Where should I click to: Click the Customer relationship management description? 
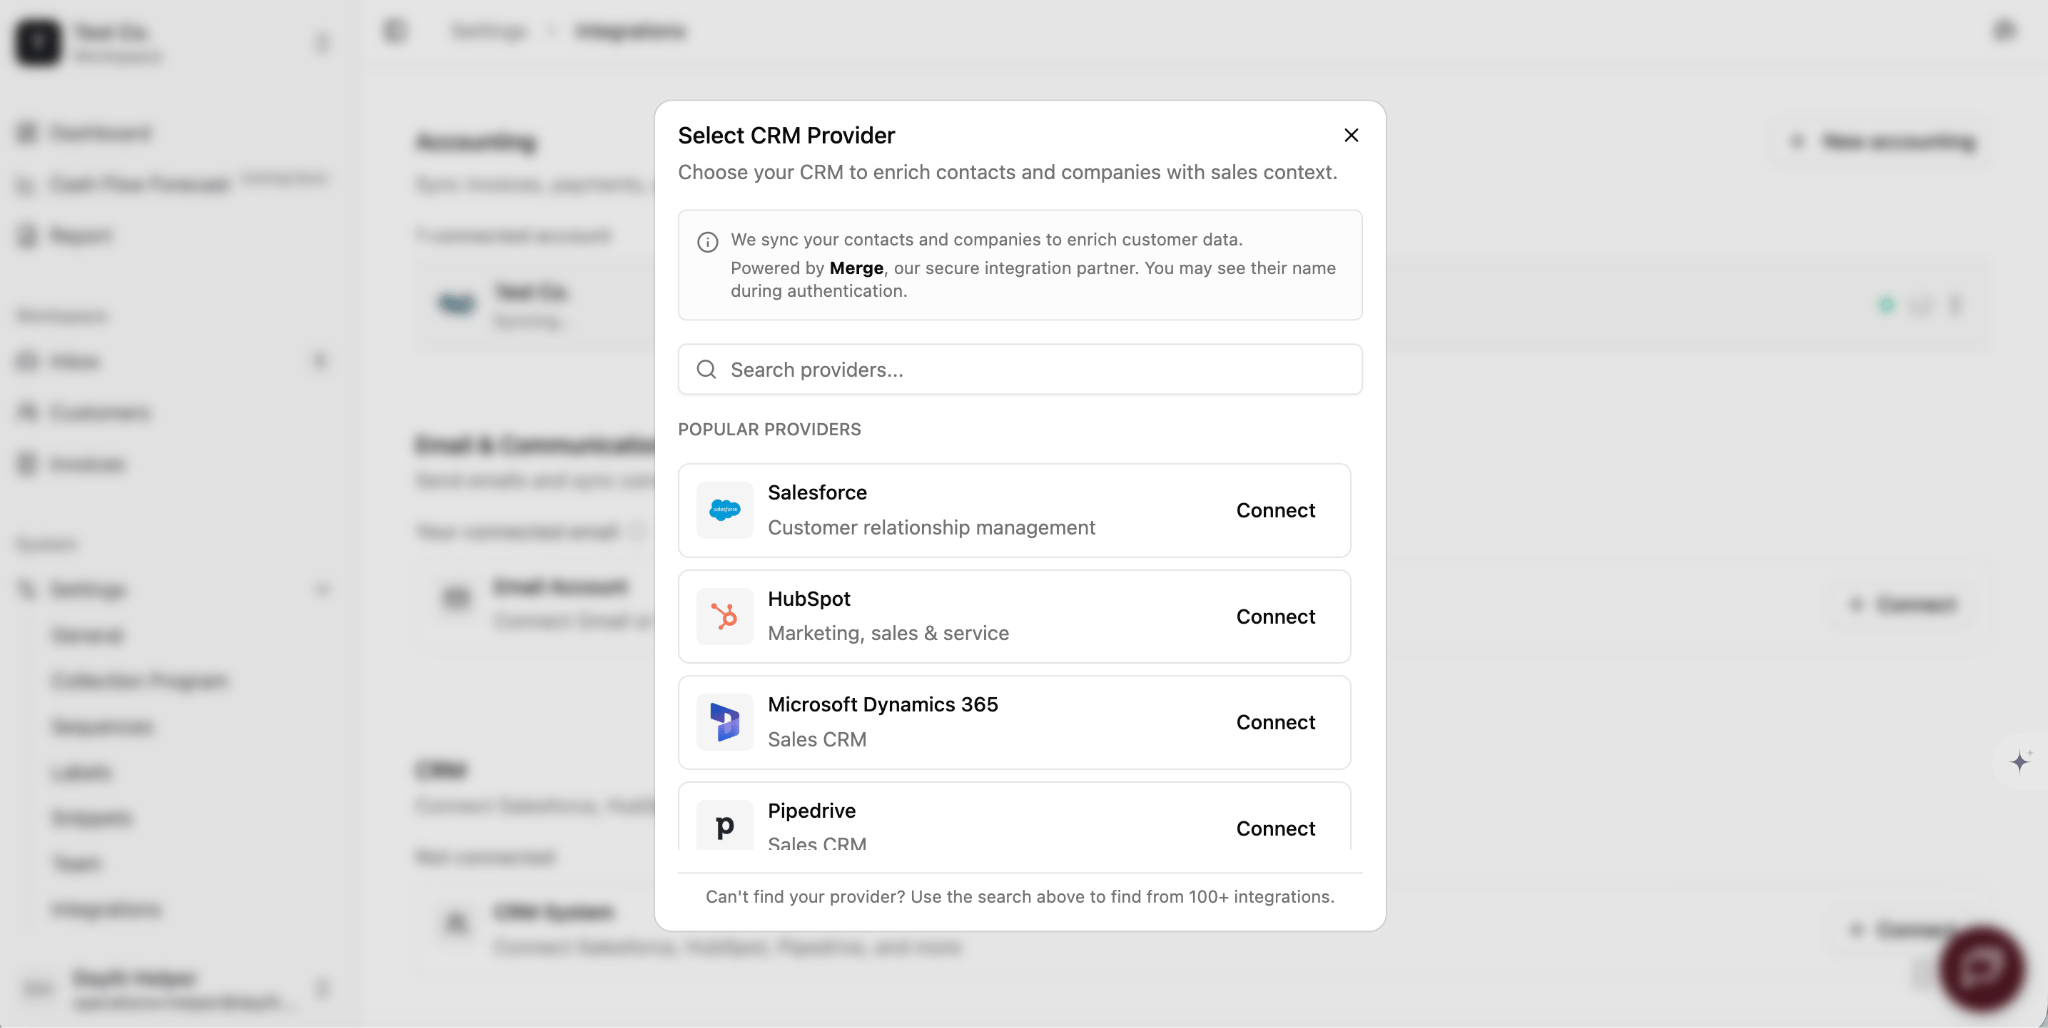(x=931, y=528)
